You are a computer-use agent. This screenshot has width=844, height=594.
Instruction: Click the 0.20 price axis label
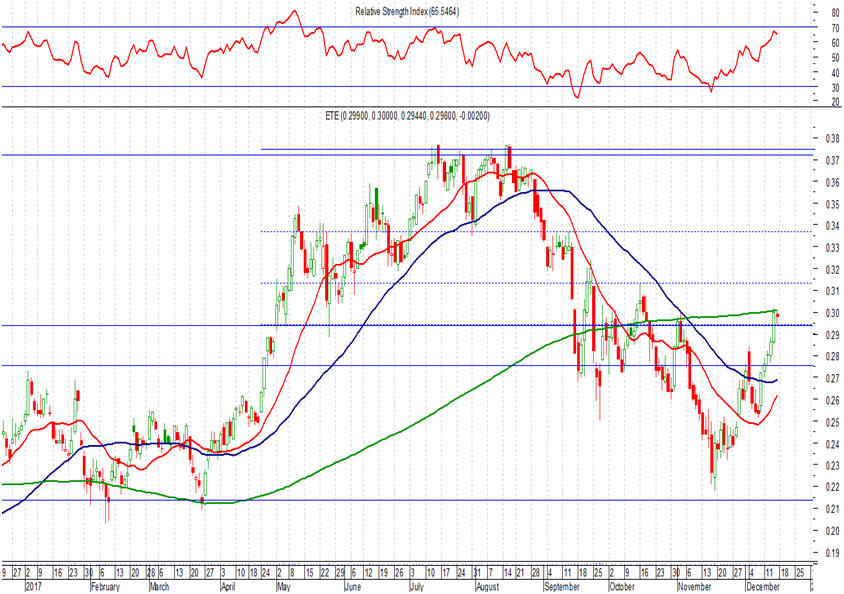click(x=833, y=531)
